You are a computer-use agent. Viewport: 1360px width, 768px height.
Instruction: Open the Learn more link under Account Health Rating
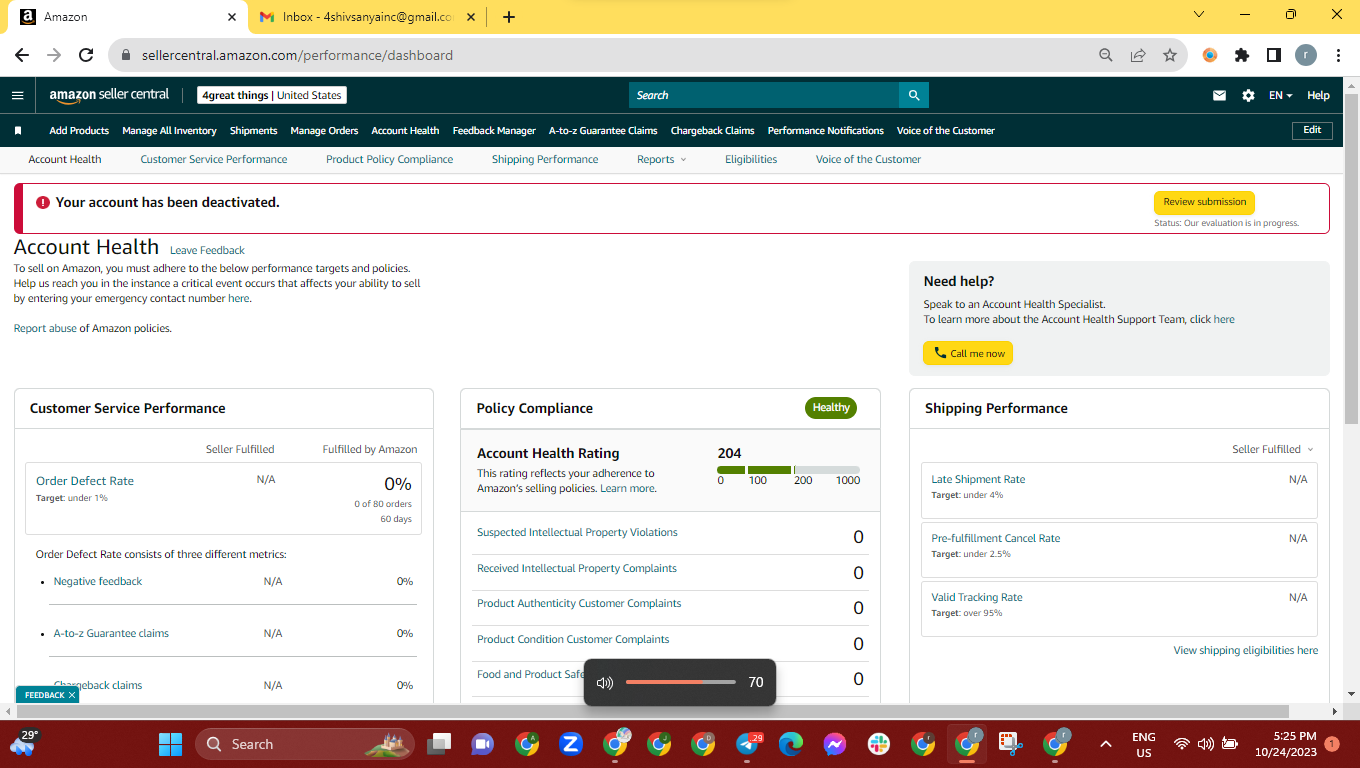coord(628,488)
